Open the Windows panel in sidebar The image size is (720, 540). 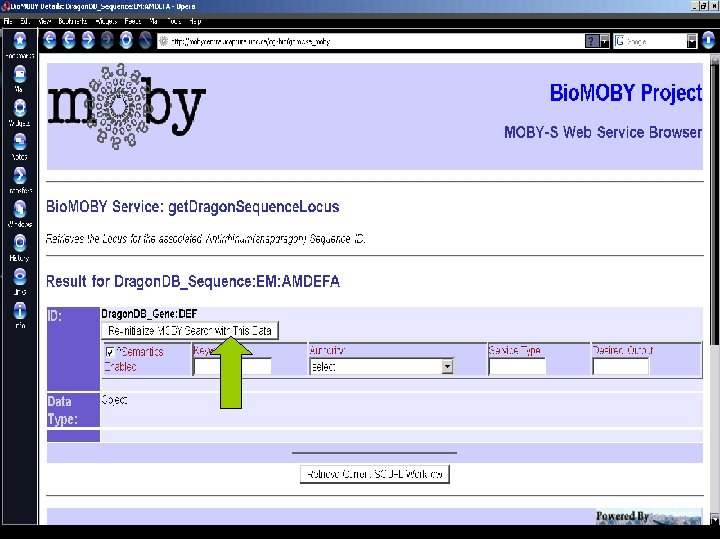(x=19, y=214)
